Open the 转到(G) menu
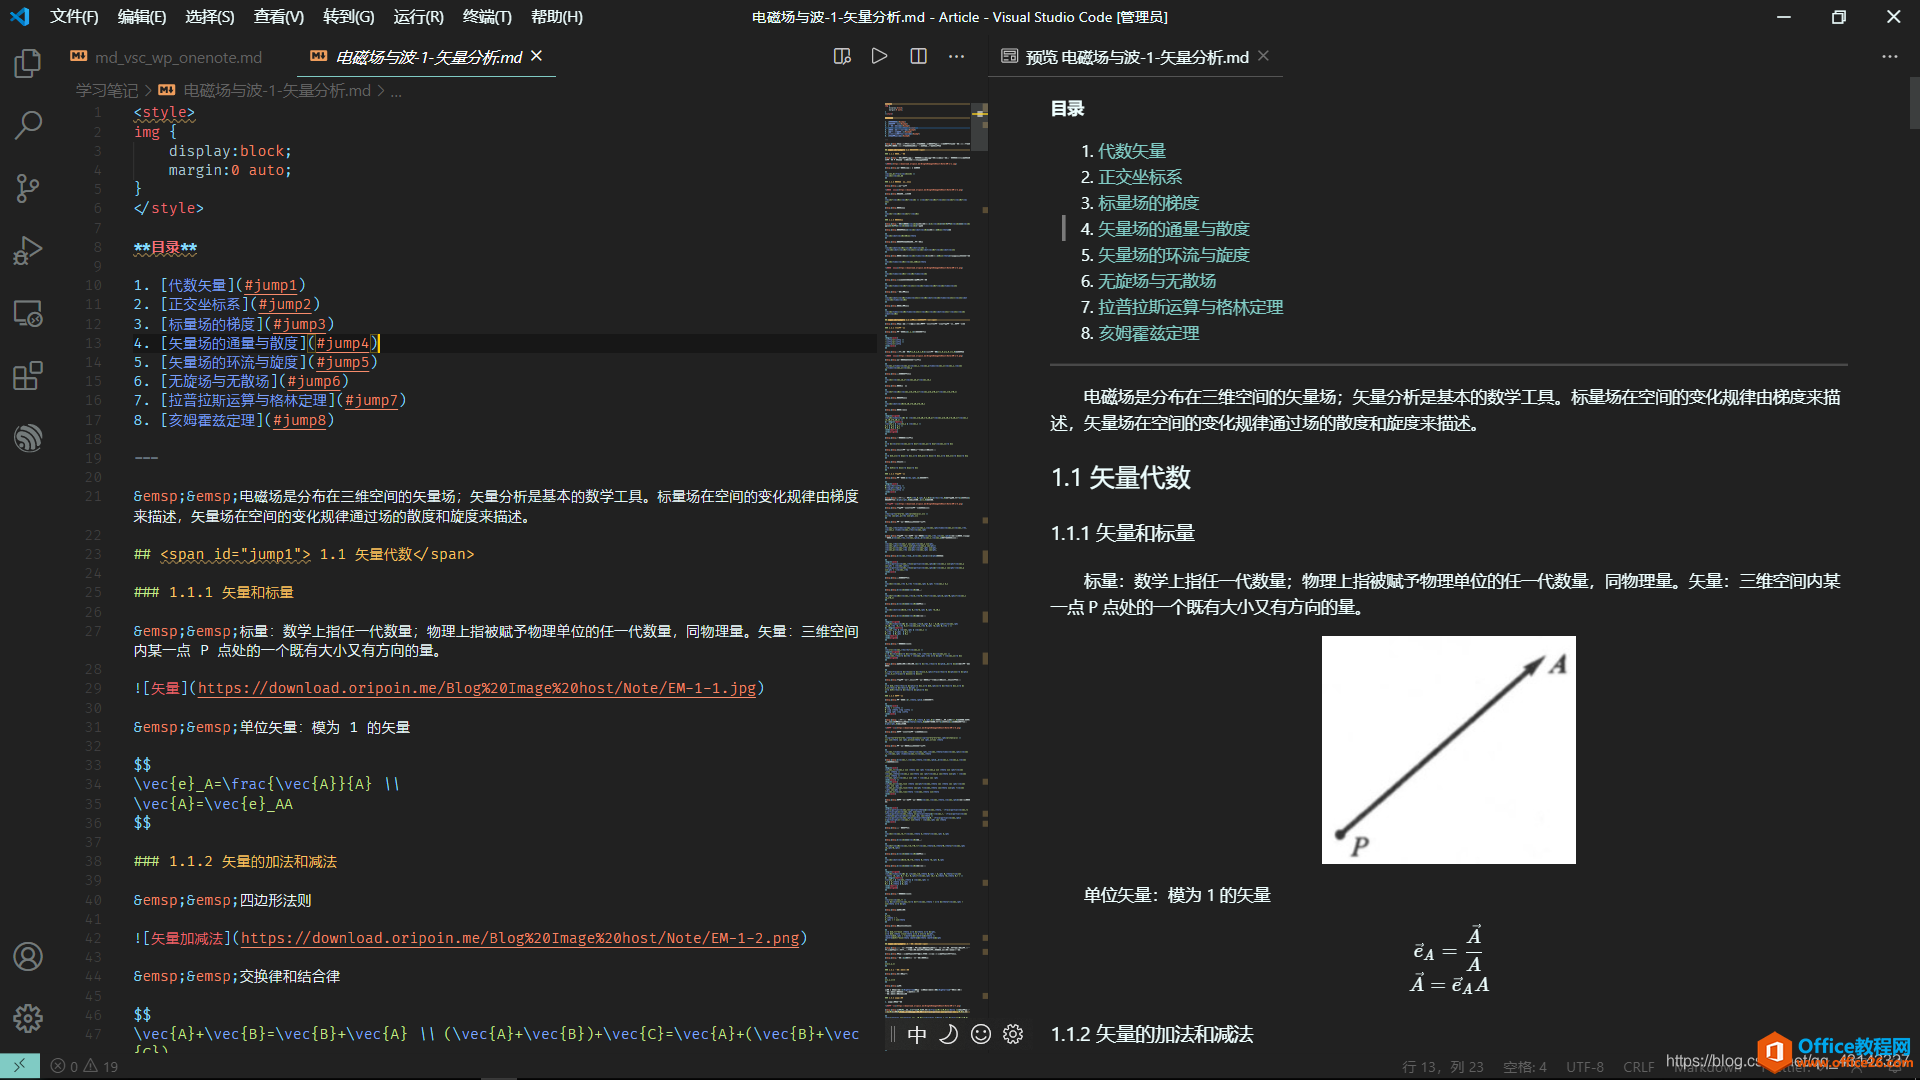 point(349,17)
